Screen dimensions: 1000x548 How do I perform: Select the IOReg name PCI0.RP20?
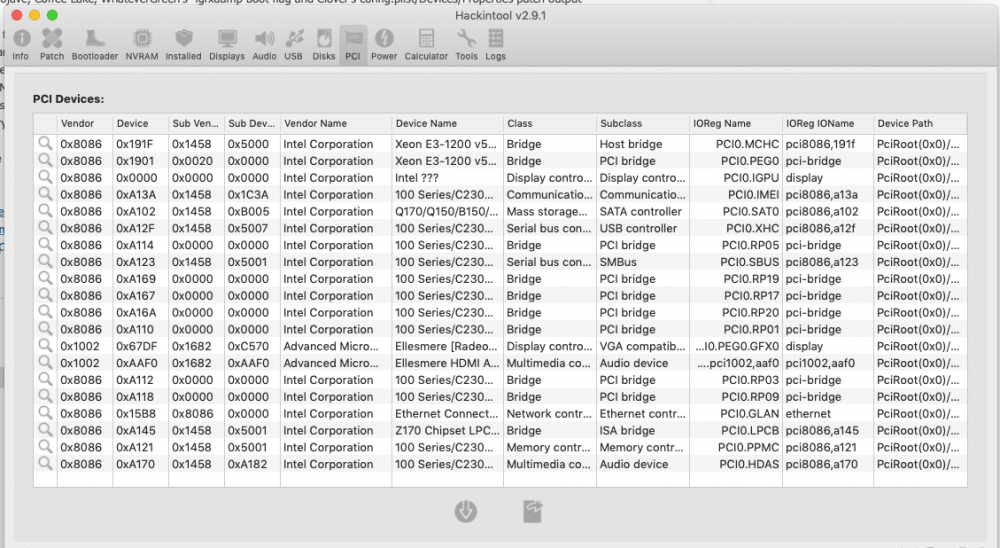[750, 313]
